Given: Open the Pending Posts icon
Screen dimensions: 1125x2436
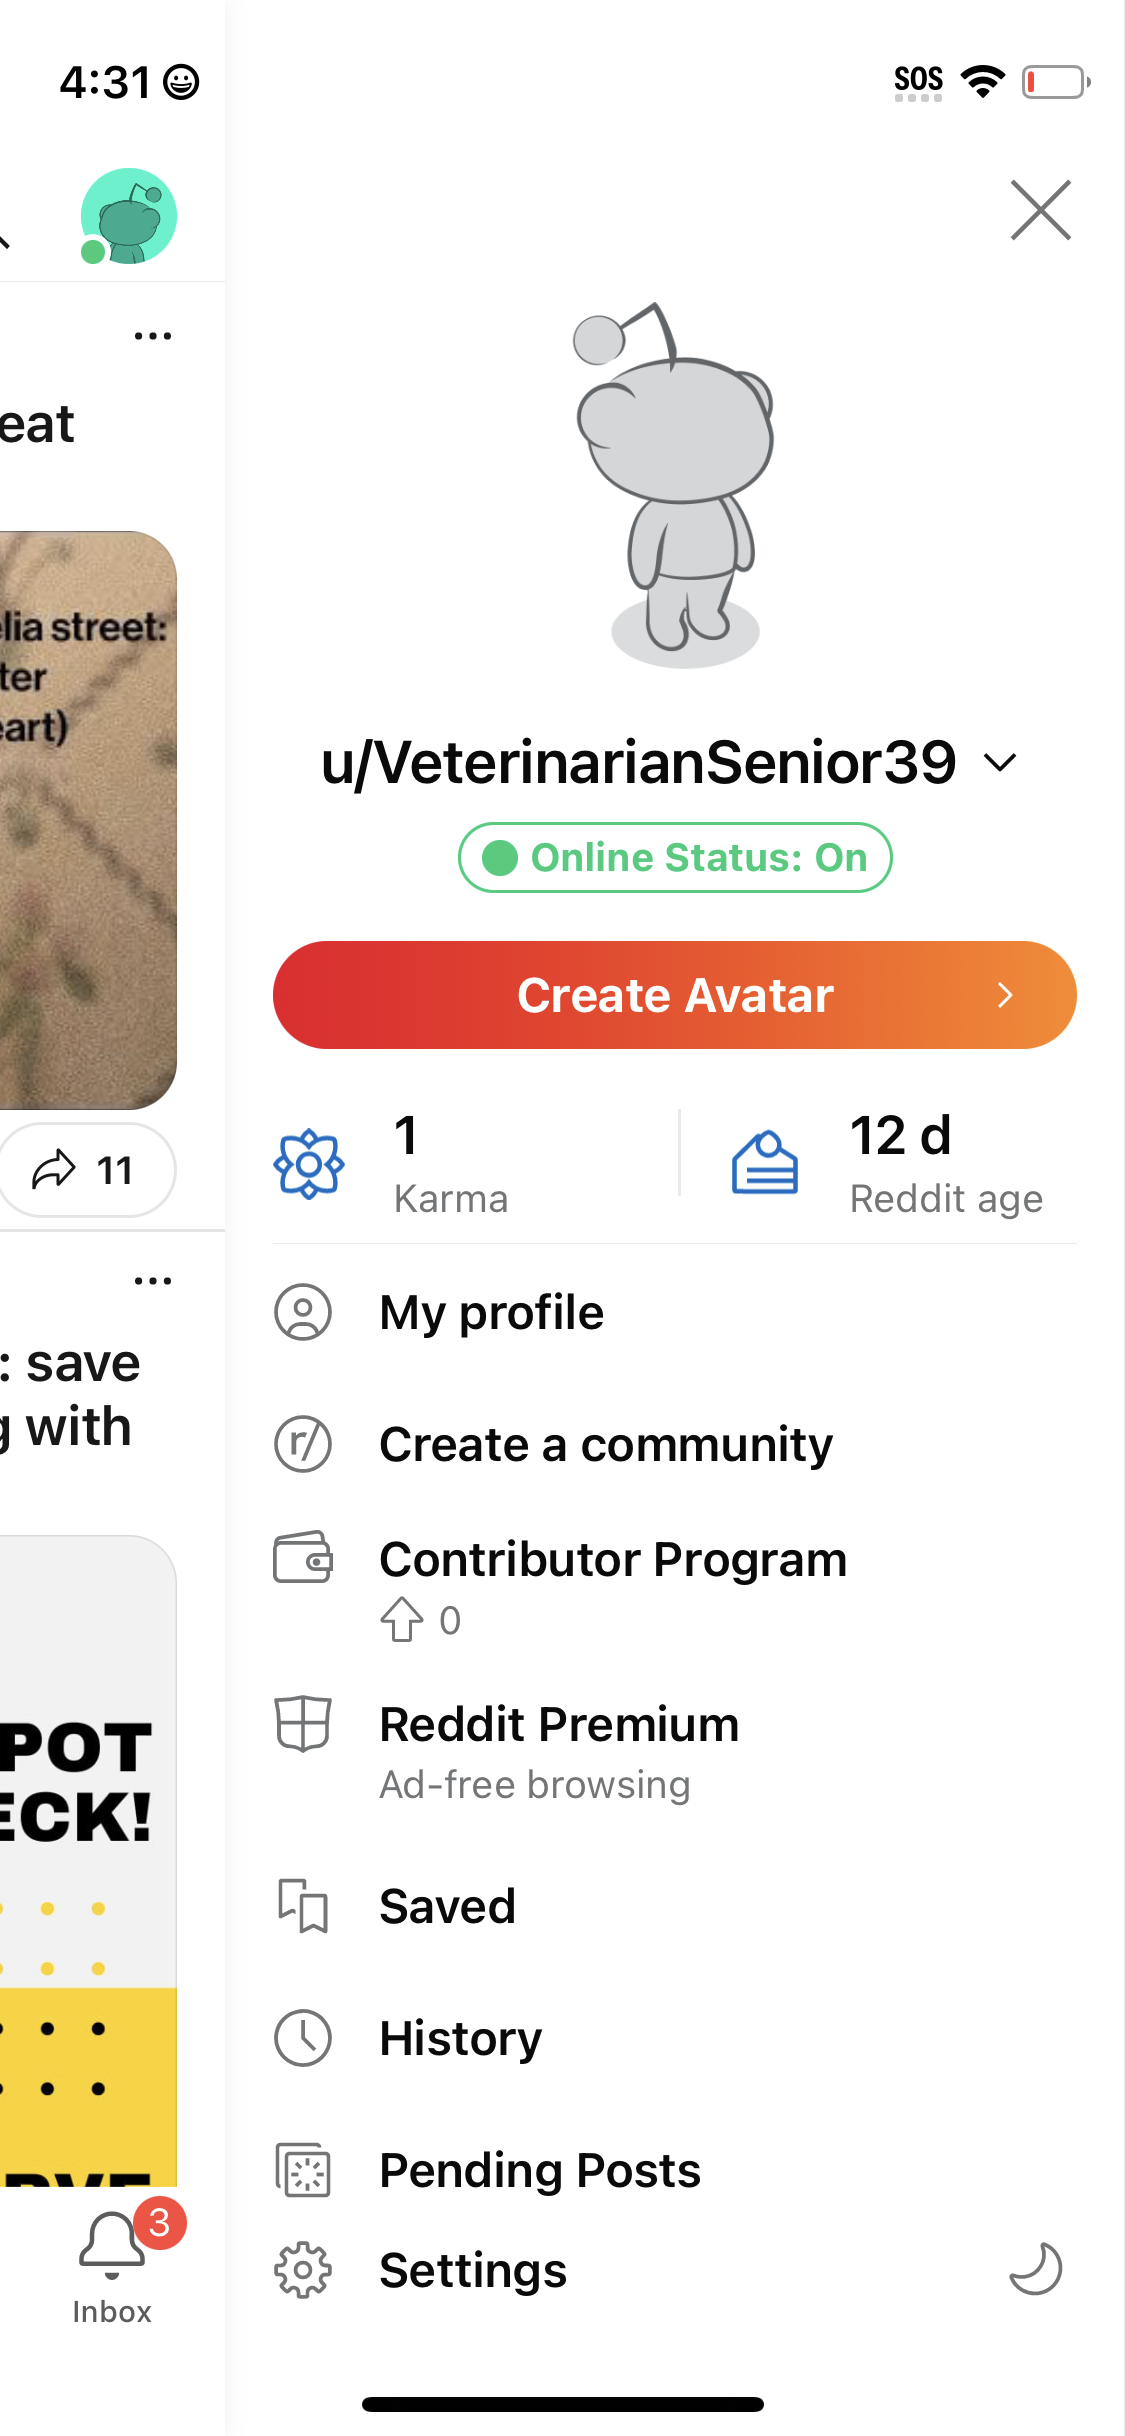Looking at the screenshot, I should (303, 2170).
